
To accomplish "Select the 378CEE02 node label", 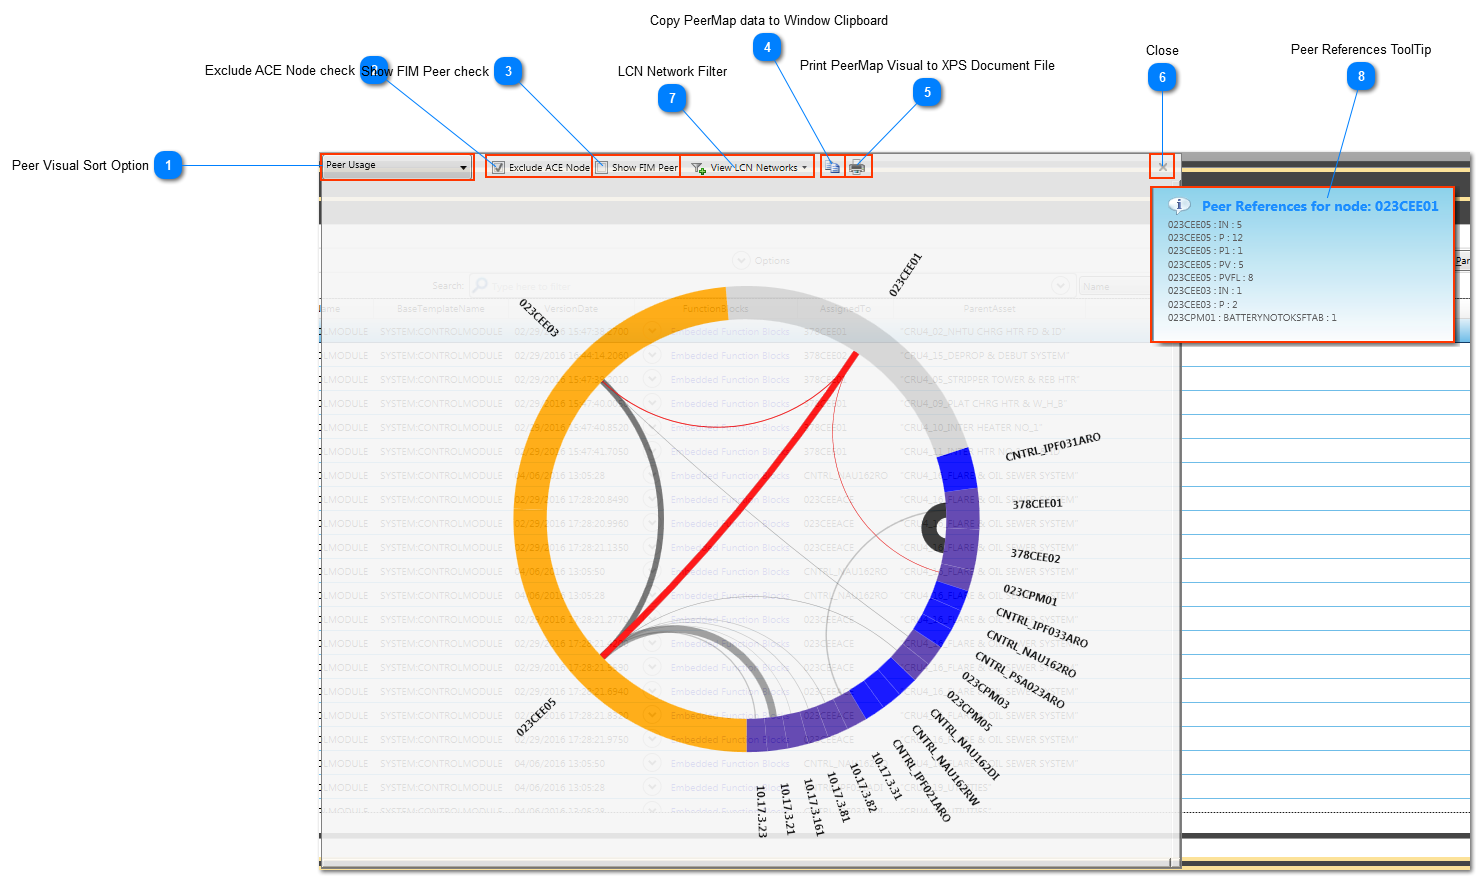I will [x=1035, y=555].
